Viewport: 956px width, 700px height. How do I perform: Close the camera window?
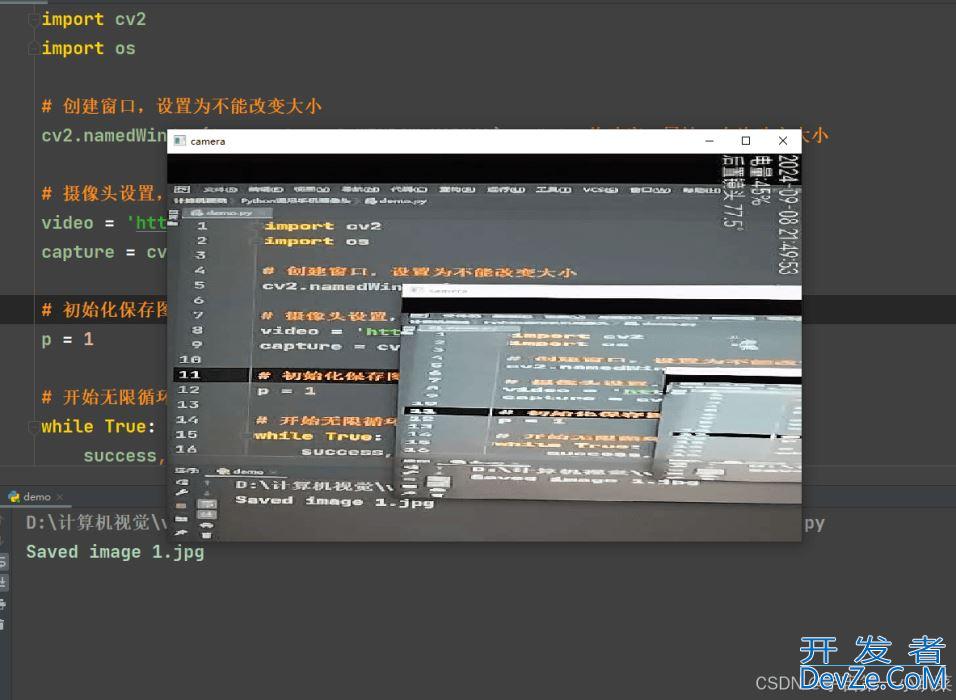[x=783, y=141]
